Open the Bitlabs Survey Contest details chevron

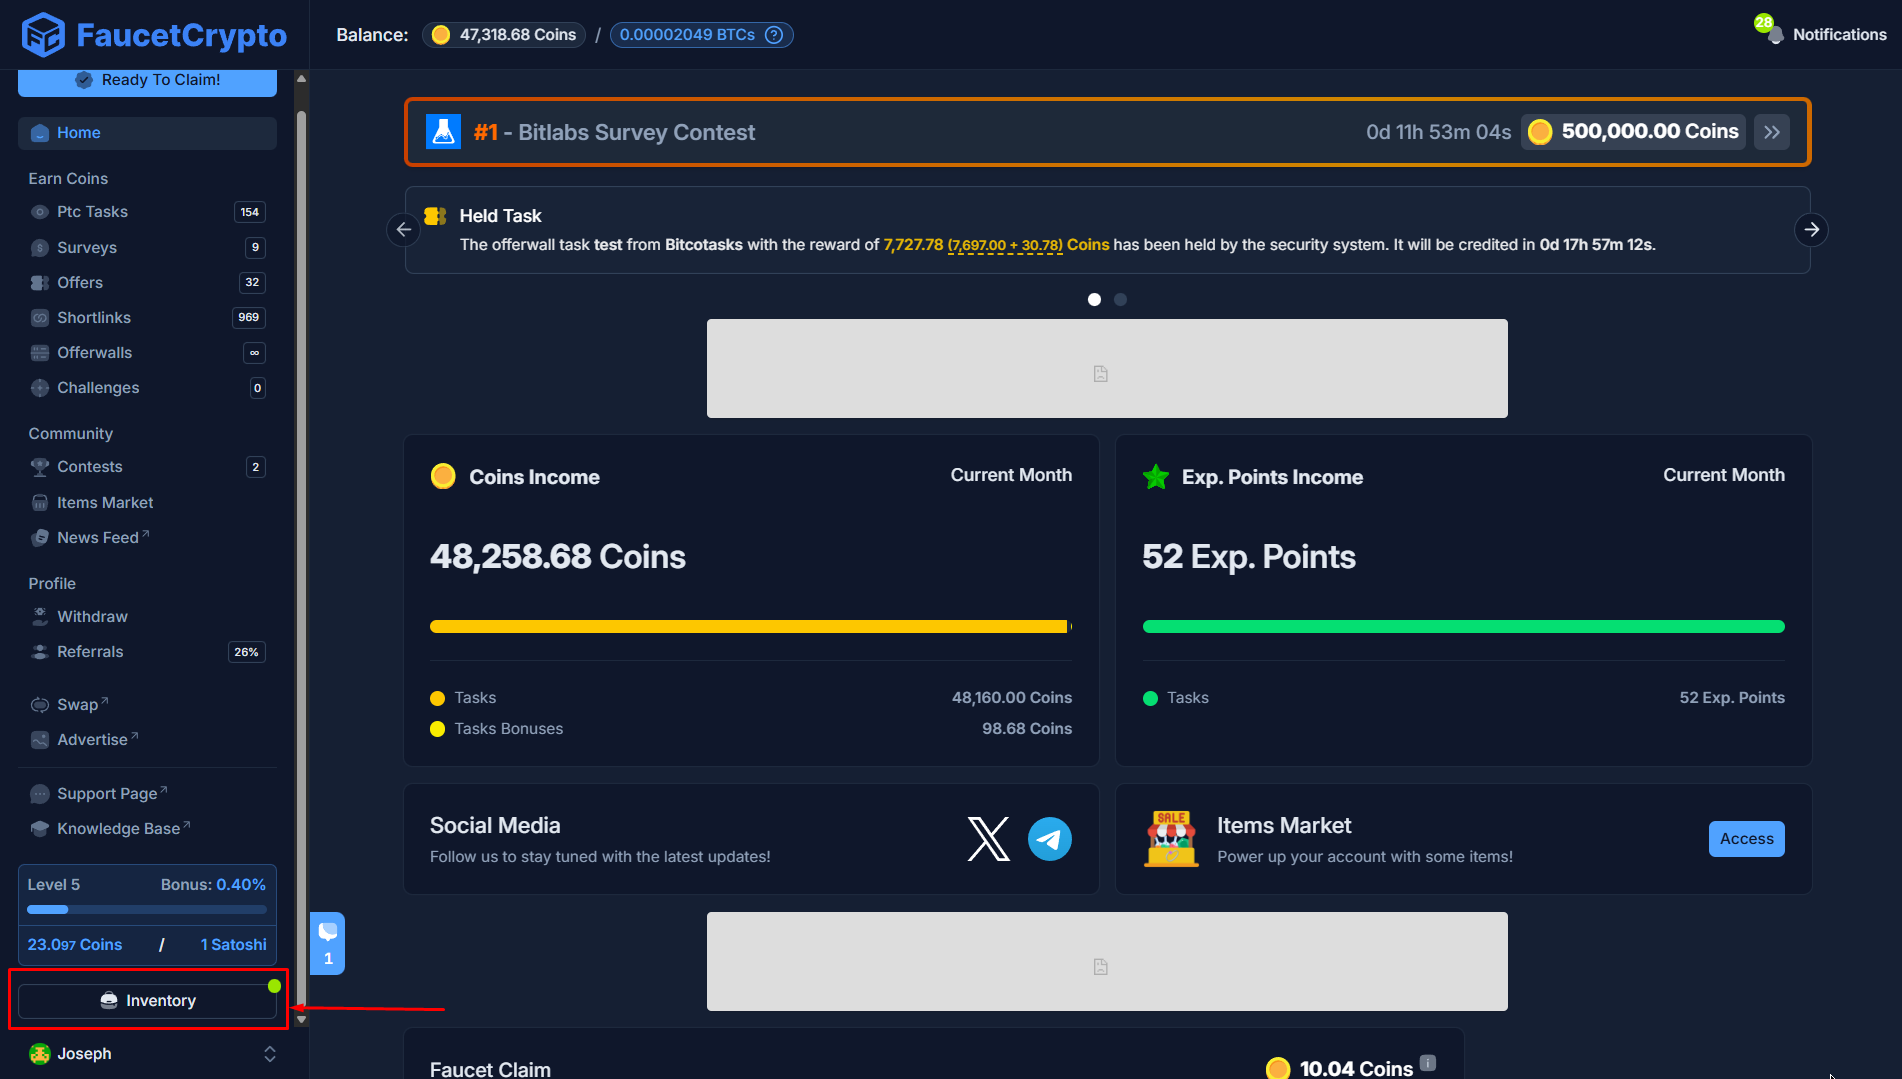(1771, 131)
